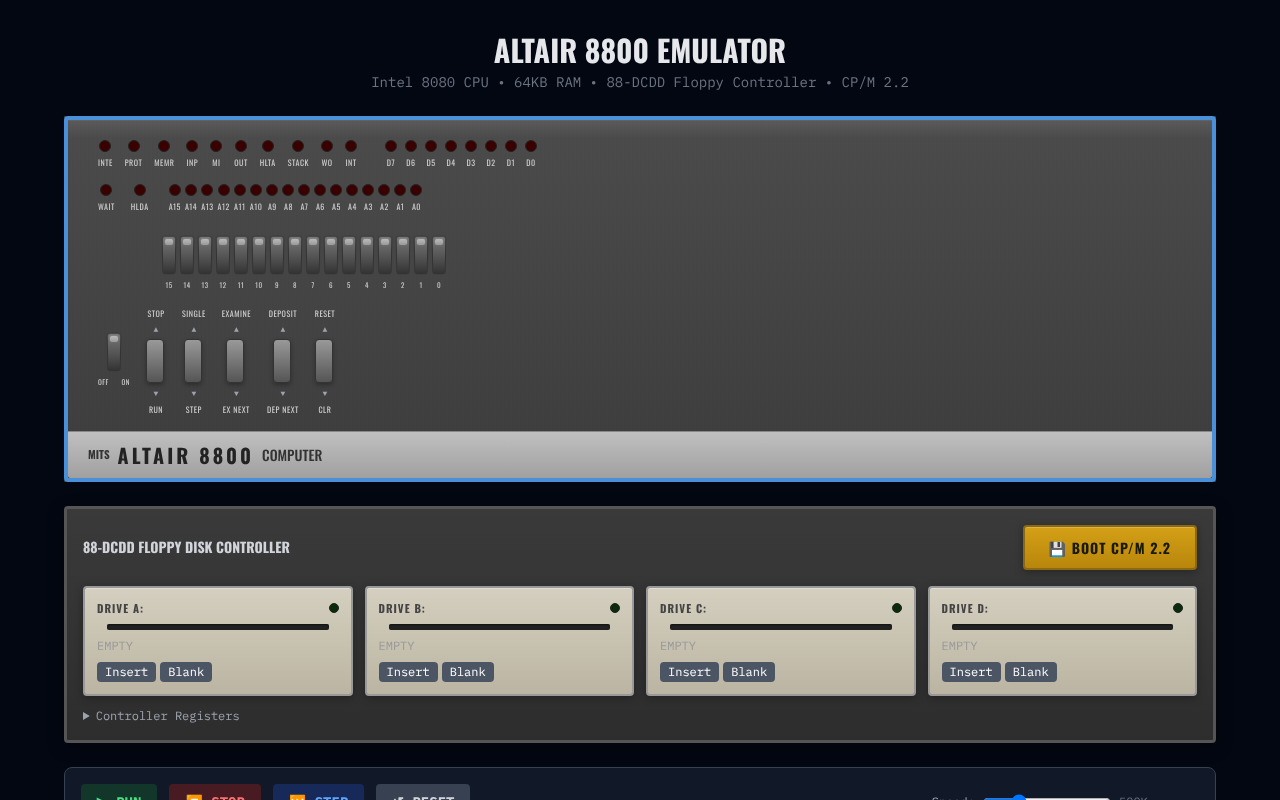This screenshot has width=1280, height=800.
Task: Click the "DRIVE D:" label
Action: pos(965,608)
